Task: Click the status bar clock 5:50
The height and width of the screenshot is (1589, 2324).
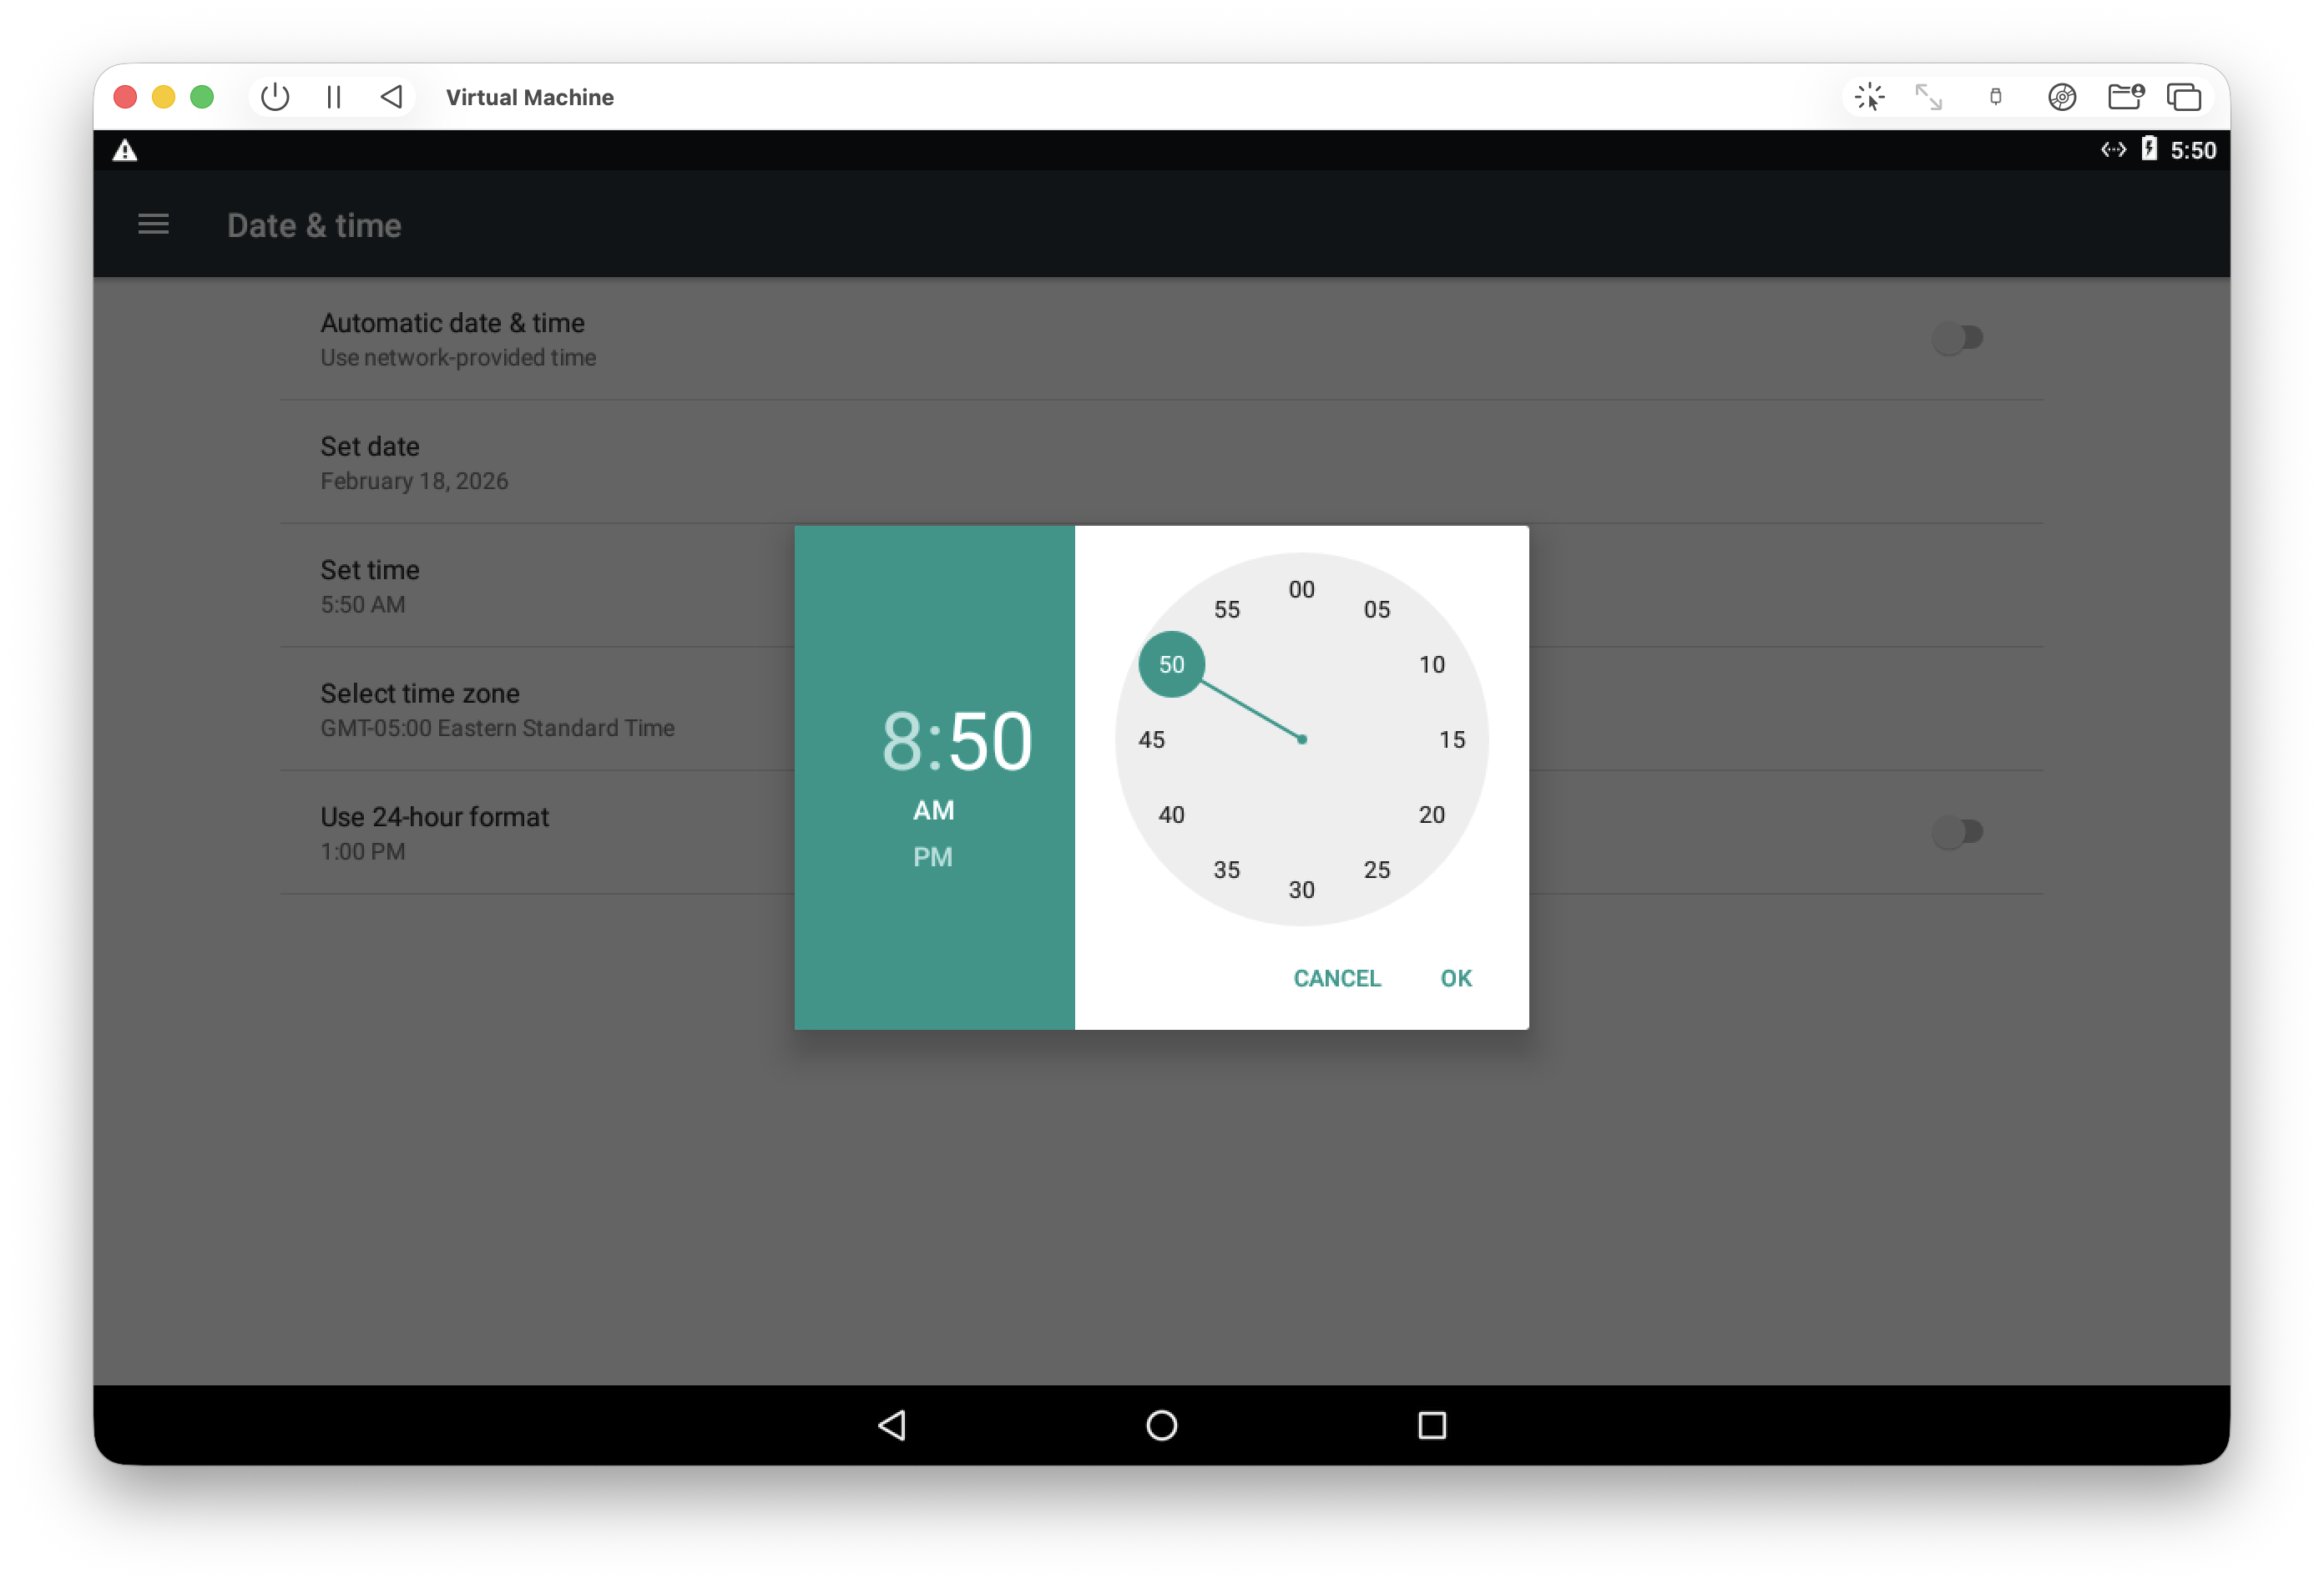Action: coord(2193,150)
